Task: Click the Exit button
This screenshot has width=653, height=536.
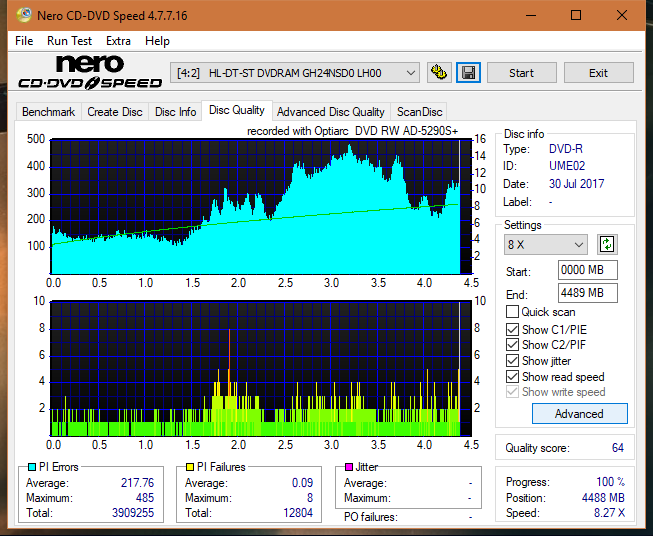Action: (x=598, y=73)
